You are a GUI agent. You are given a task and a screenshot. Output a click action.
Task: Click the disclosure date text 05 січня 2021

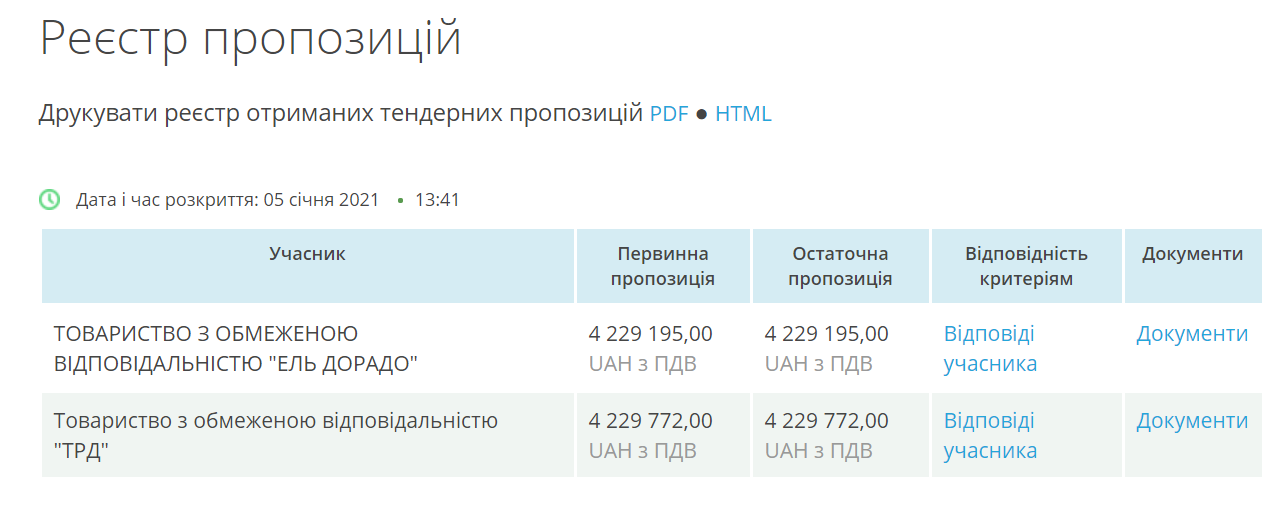click(x=321, y=200)
